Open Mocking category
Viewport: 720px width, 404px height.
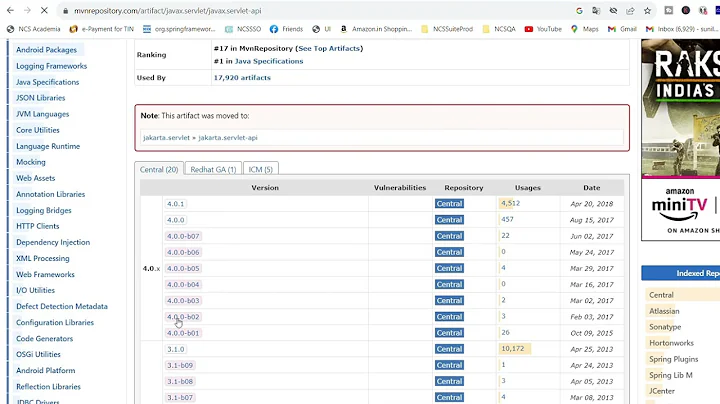pos(31,162)
